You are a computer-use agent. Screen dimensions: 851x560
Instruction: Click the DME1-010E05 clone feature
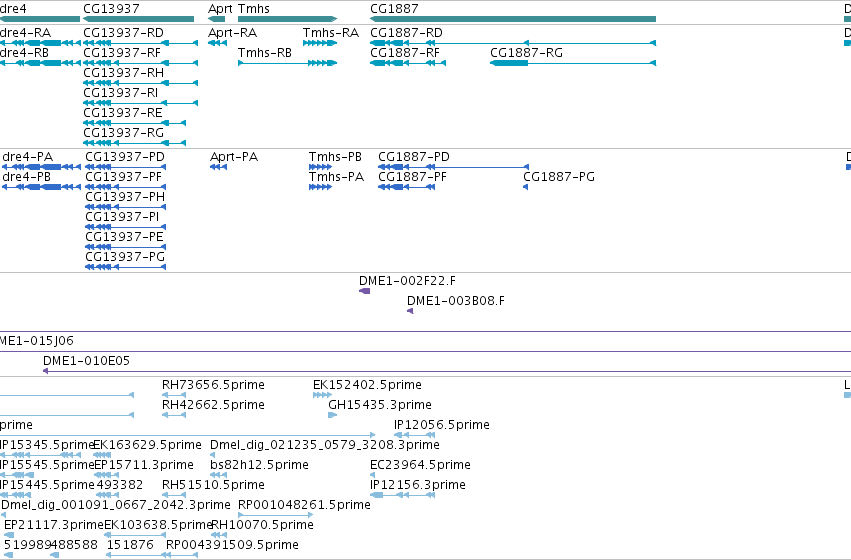pyautogui.click(x=447, y=372)
